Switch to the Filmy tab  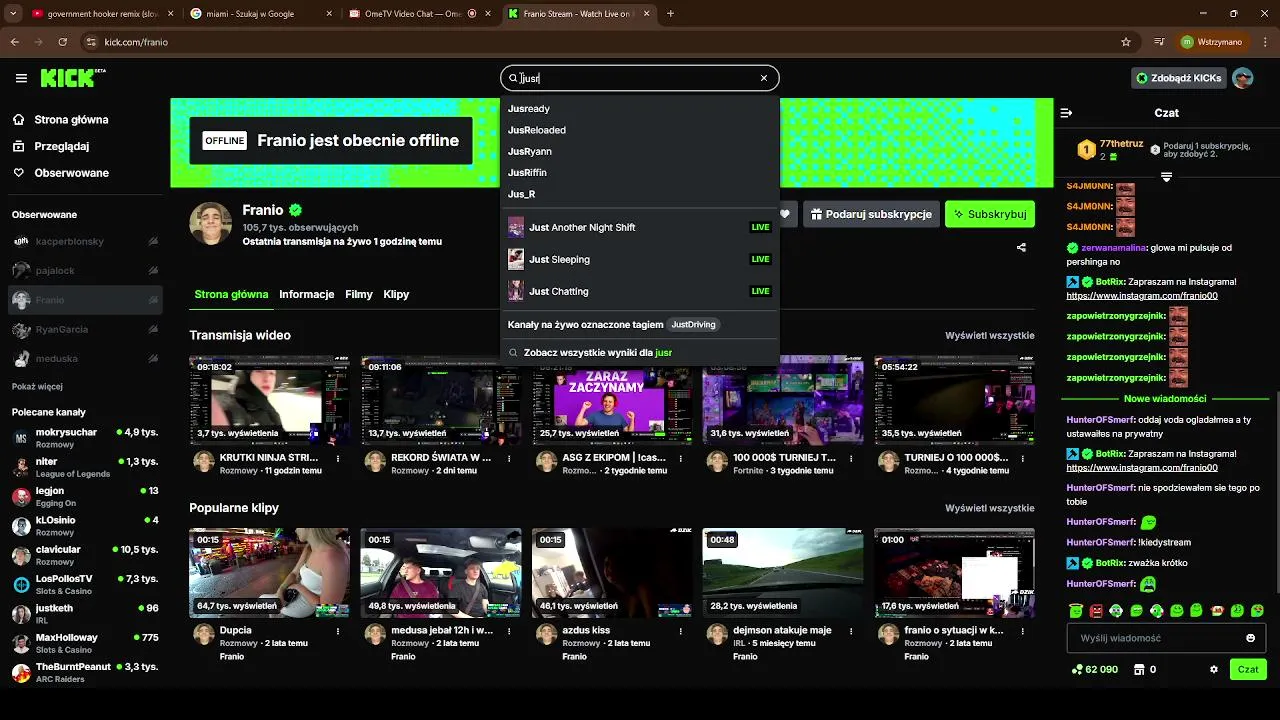pyautogui.click(x=359, y=294)
